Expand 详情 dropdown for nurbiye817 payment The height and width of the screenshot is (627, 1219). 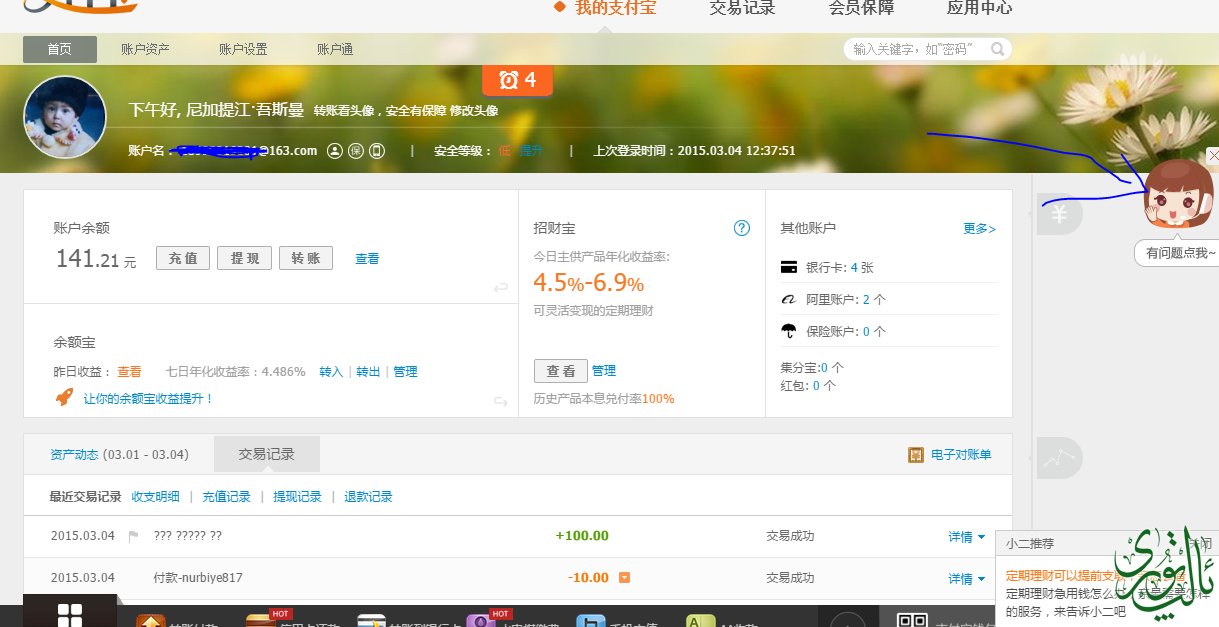coord(966,579)
